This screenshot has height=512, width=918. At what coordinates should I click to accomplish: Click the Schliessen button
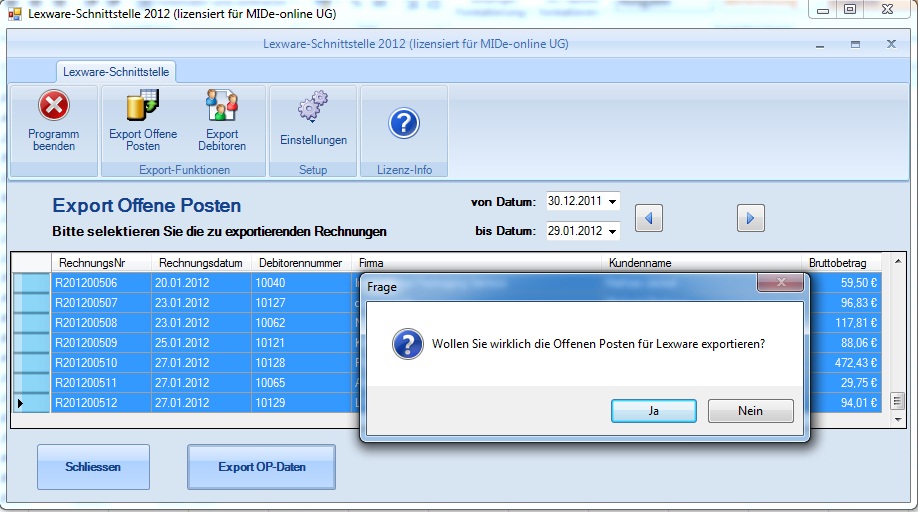coord(93,467)
